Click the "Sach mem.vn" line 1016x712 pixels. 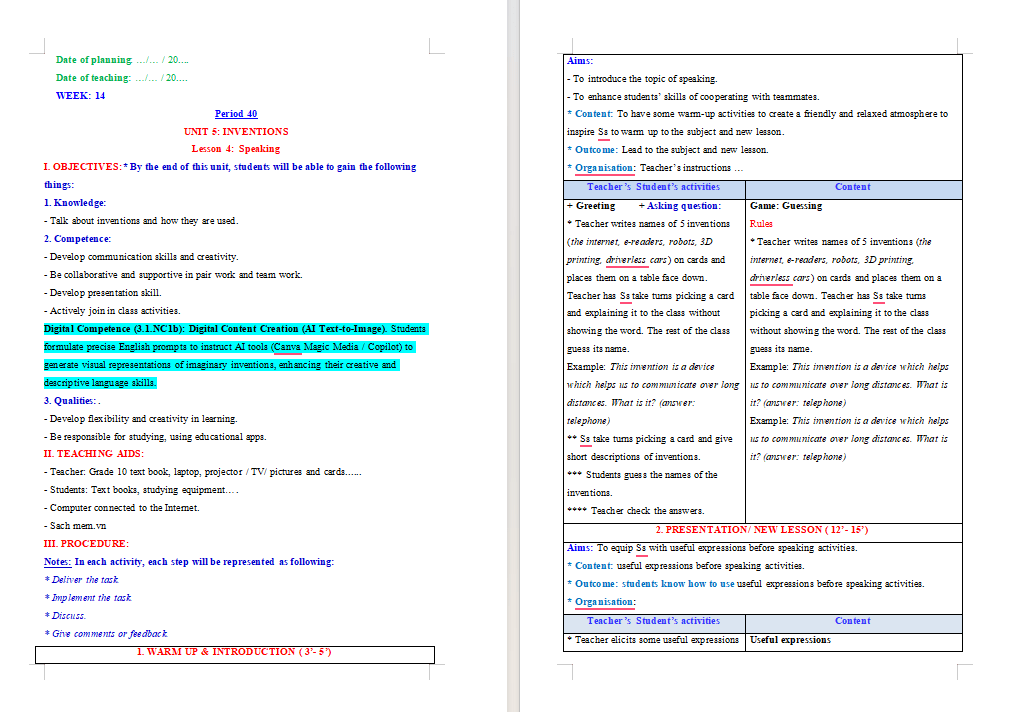click(x=75, y=526)
